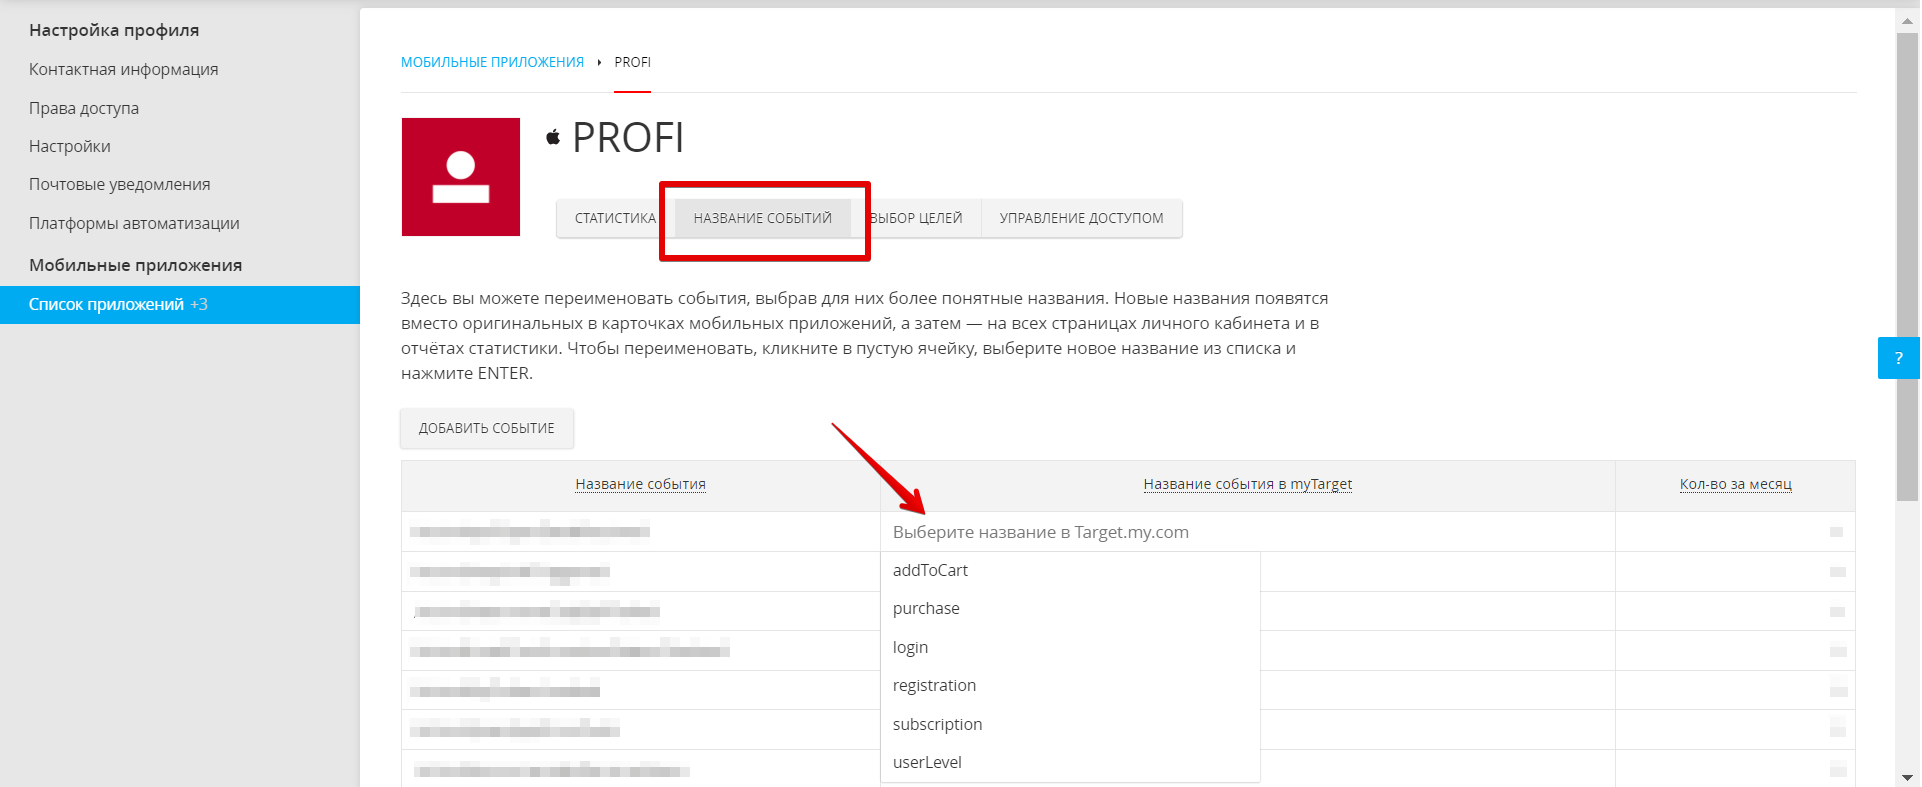Click the Apple platform icon beside PROFI
The image size is (1922, 787).
[553, 137]
